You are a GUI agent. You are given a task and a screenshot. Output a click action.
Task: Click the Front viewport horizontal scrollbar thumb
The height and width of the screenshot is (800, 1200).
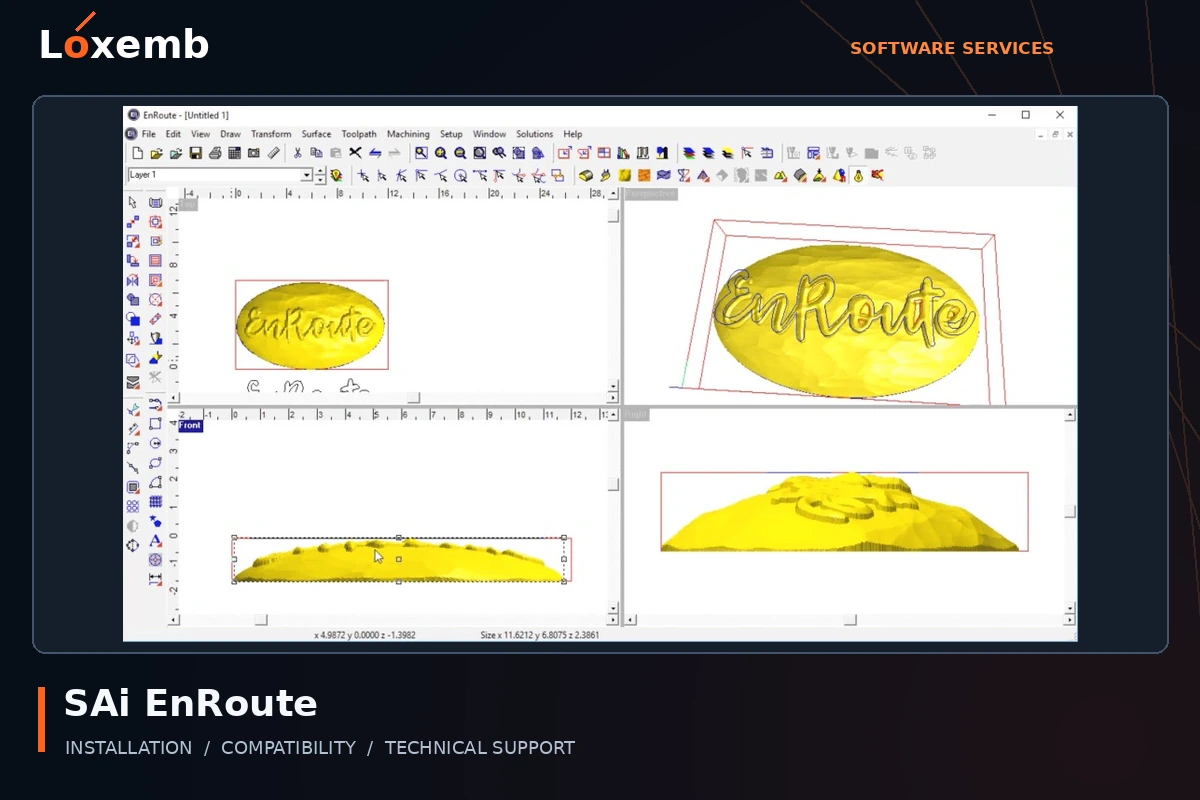(261, 620)
